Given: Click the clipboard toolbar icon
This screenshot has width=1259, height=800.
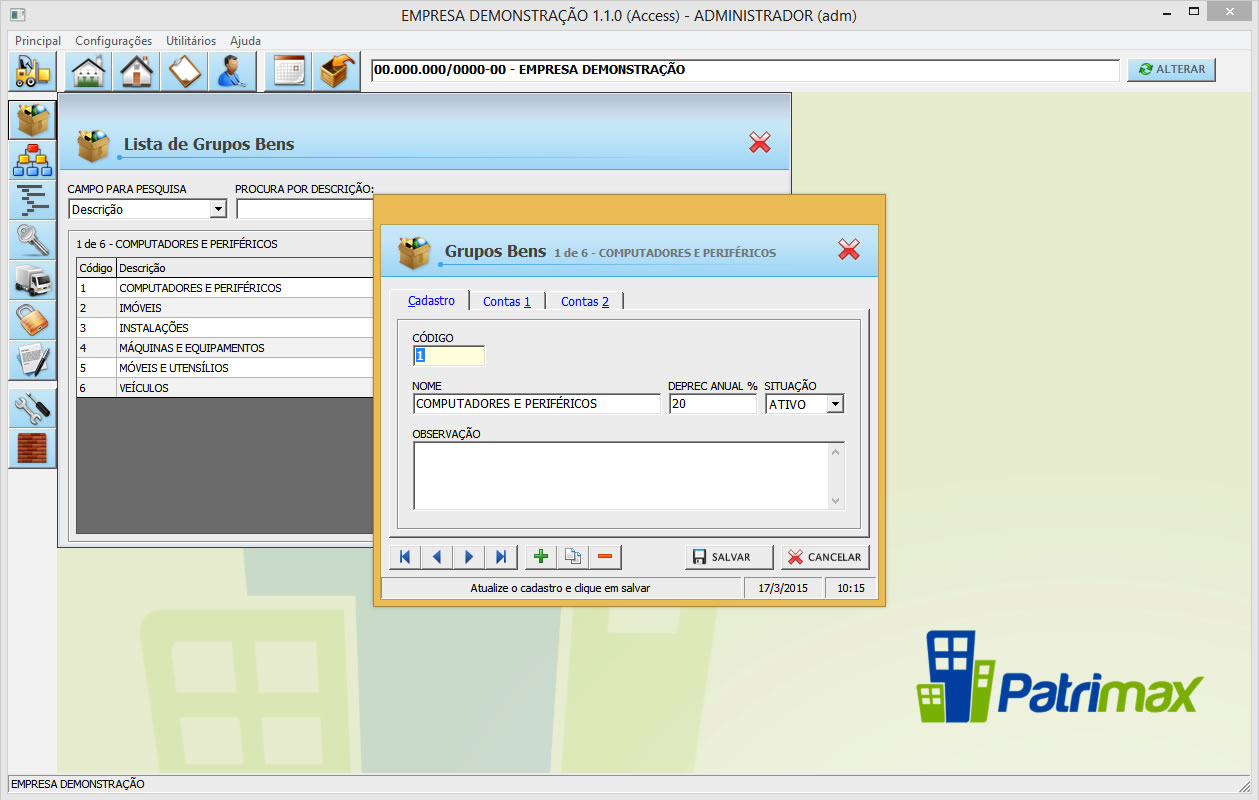Looking at the screenshot, I should tap(185, 72).
